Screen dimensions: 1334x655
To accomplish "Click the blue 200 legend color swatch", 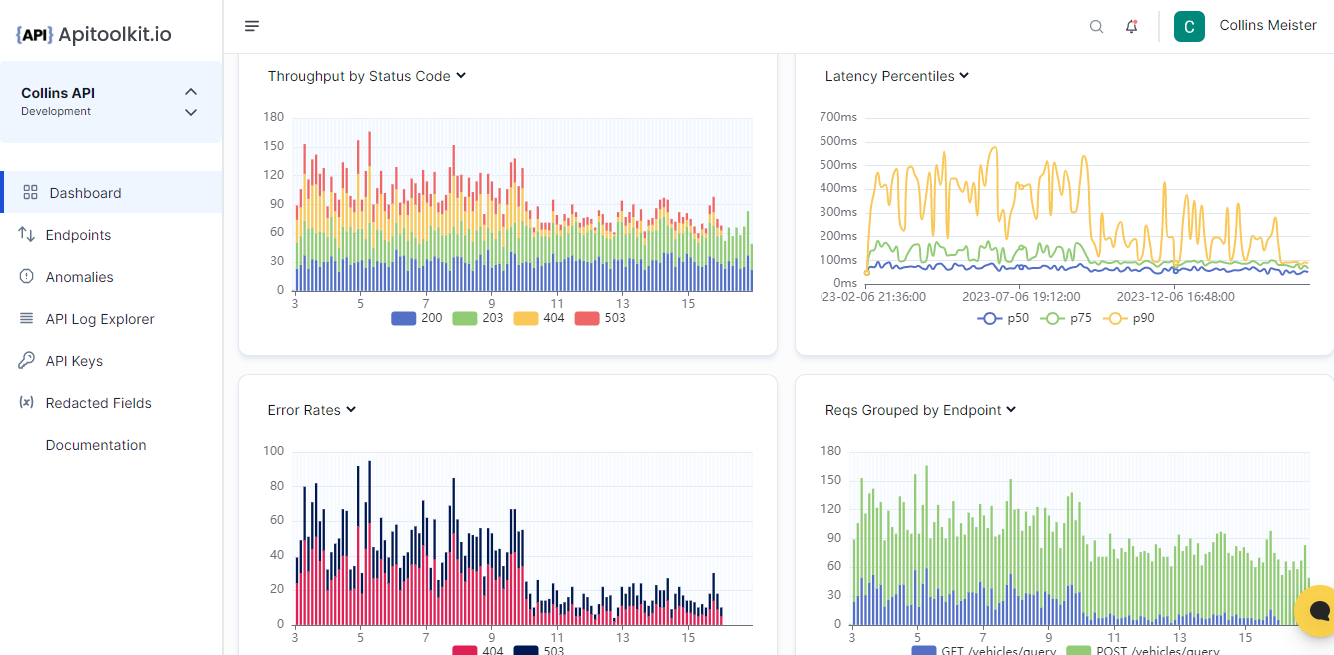I will 402,318.
